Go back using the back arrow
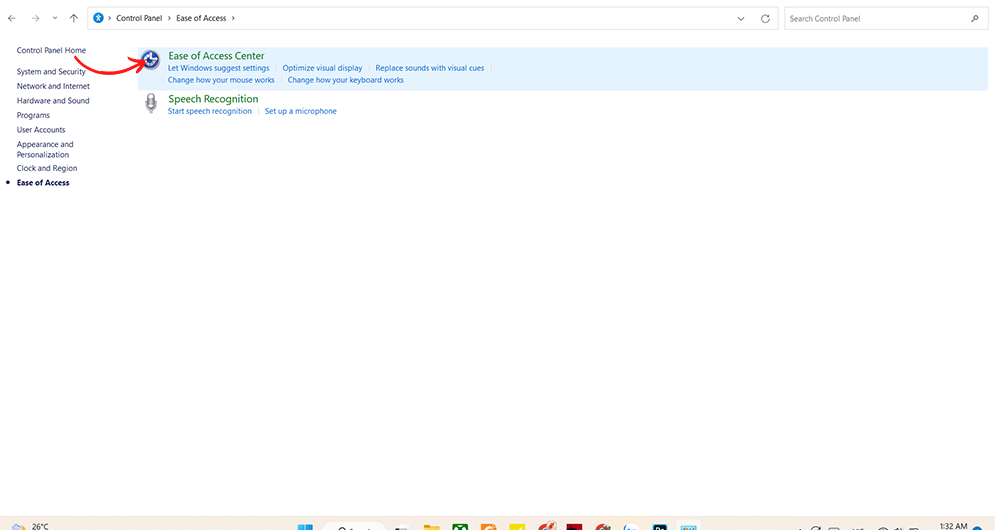 [11, 18]
